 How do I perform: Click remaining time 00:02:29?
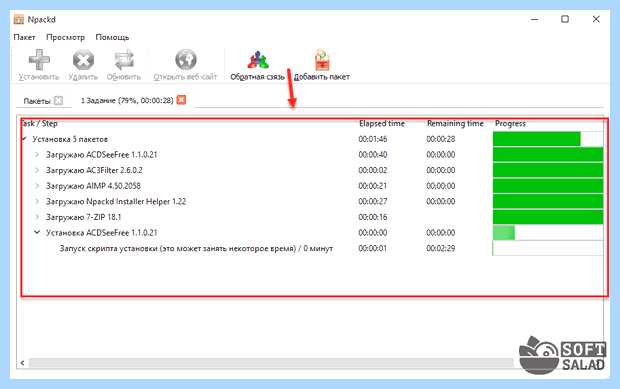(x=440, y=248)
